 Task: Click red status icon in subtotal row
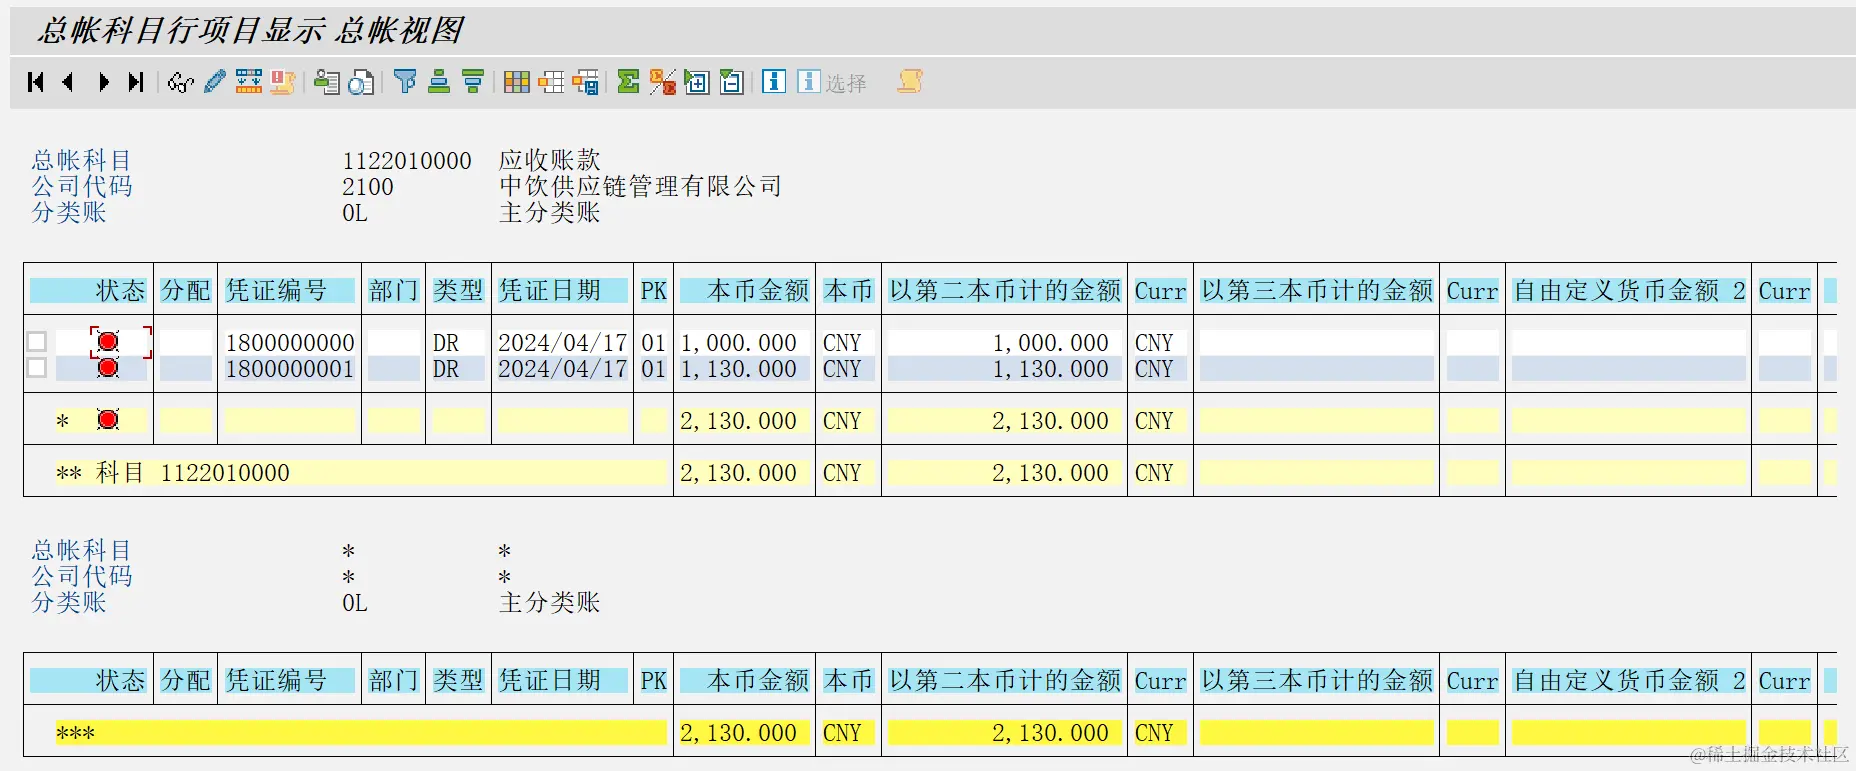108,420
